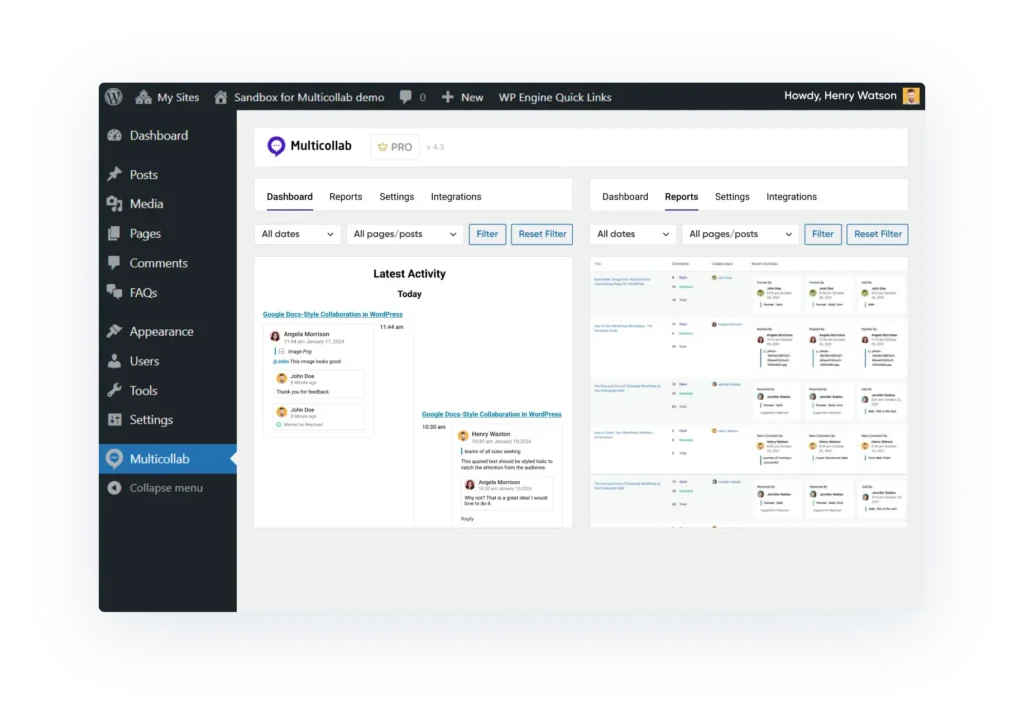Image resolution: width=1024 pixels, height=727 pixels.
Task: Expand All dates dropdown above Latest Activity
Action: [298, 234]
